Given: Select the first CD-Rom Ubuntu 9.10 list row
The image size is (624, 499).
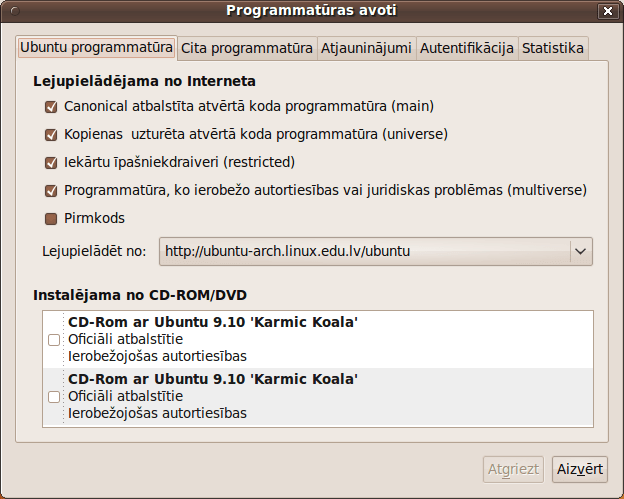Looking at the screenshot, I should pyautogui.click(x=318, y=339).
